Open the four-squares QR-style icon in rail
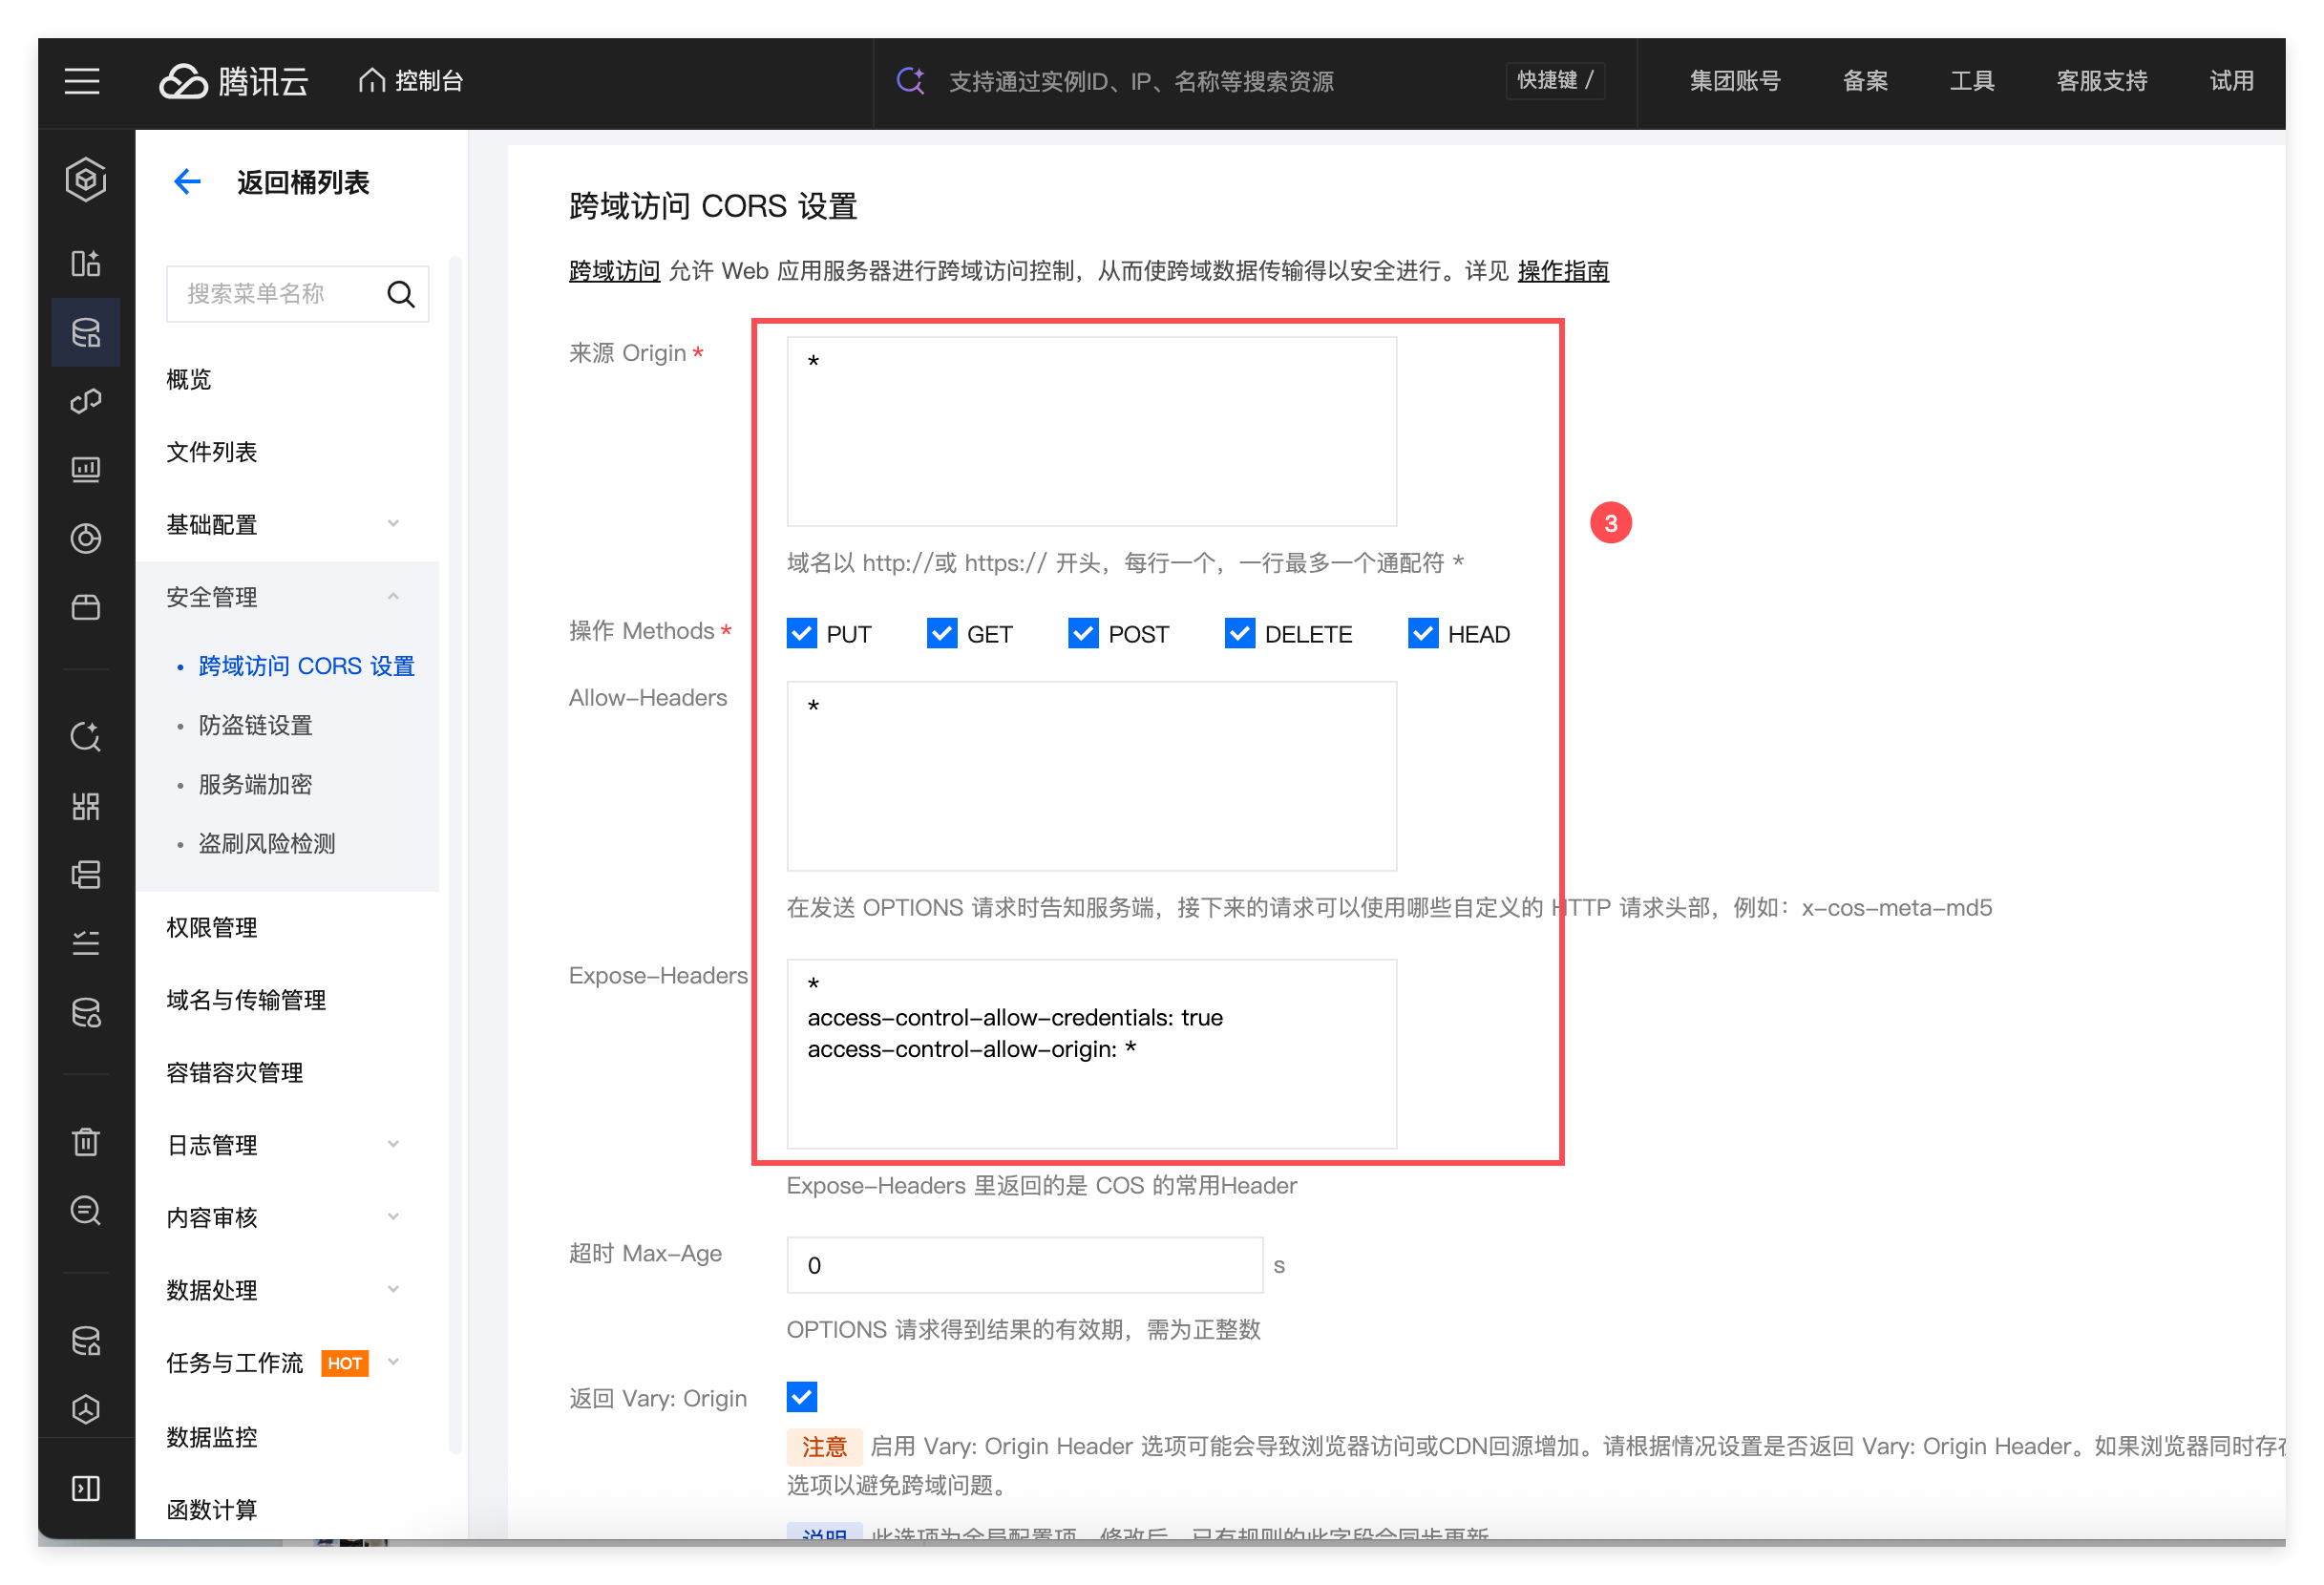The height and width of the screenshot is (1585, 2324). pos(86,807)
